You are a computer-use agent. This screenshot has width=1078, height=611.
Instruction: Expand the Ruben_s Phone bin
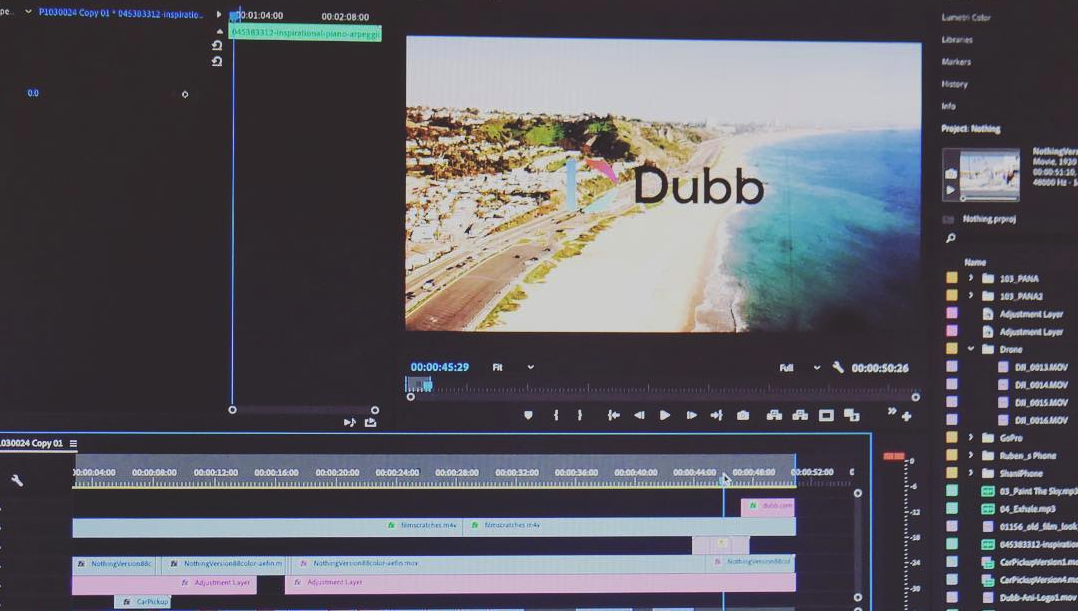[x=971, y=455]
